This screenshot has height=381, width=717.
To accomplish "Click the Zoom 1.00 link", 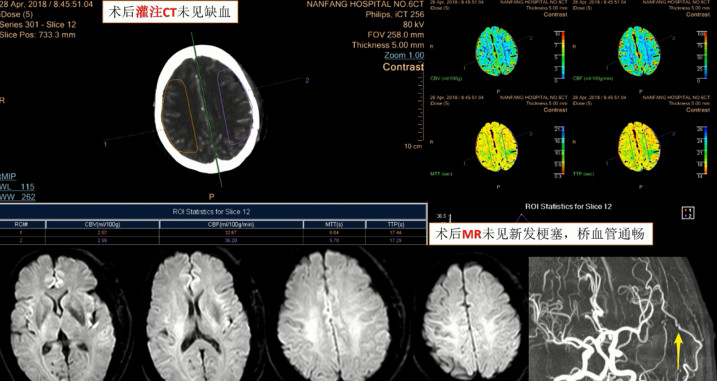I will (x=404, y=55).
